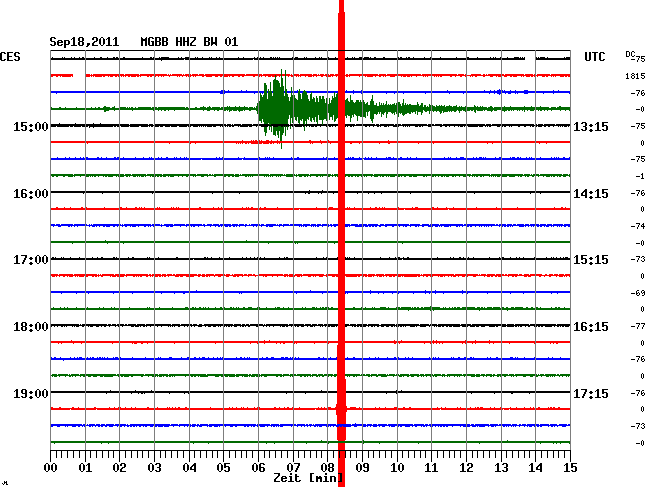Click the 03 minute axis tick label
This screenshot has width=650, height=494.
point(154,468)
